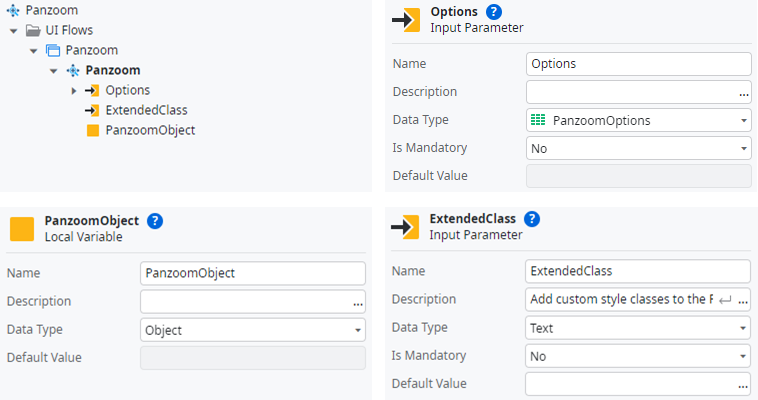Click the UI Flows folder icon

pos(33,30)
